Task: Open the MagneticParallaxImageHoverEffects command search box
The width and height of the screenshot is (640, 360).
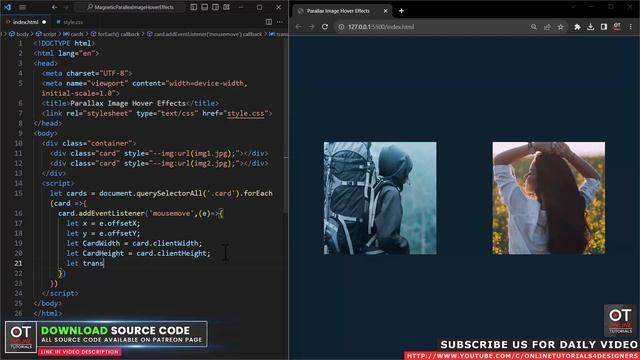Action: click(x=130, y=7)
